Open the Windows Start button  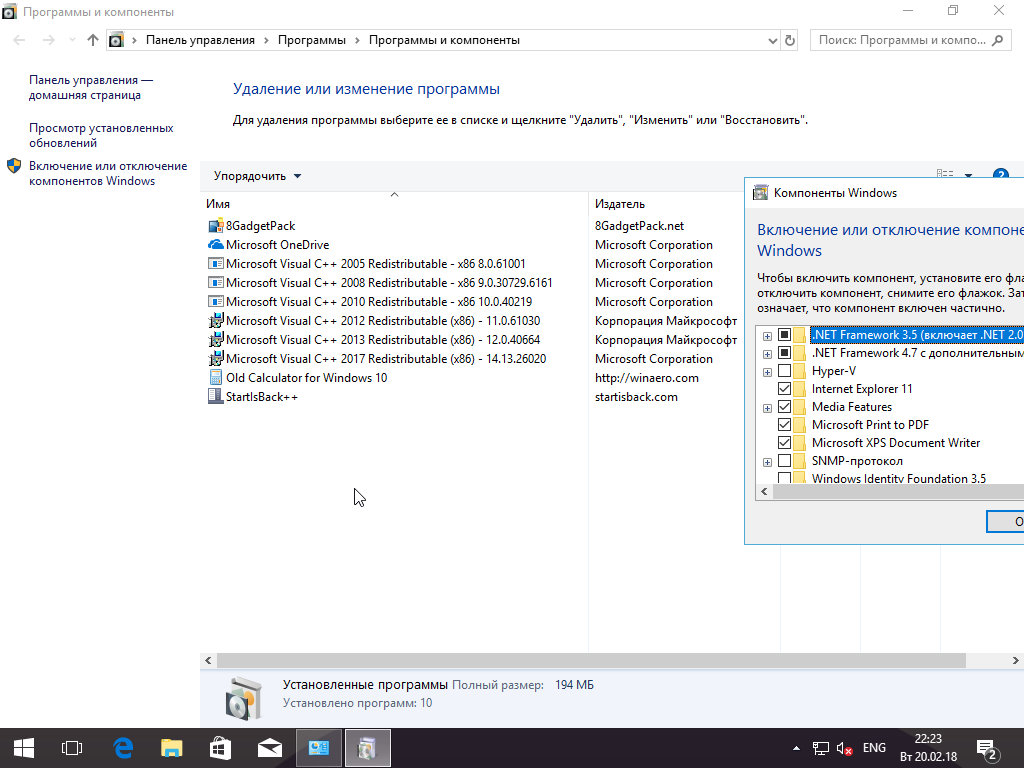click(24, 748)
